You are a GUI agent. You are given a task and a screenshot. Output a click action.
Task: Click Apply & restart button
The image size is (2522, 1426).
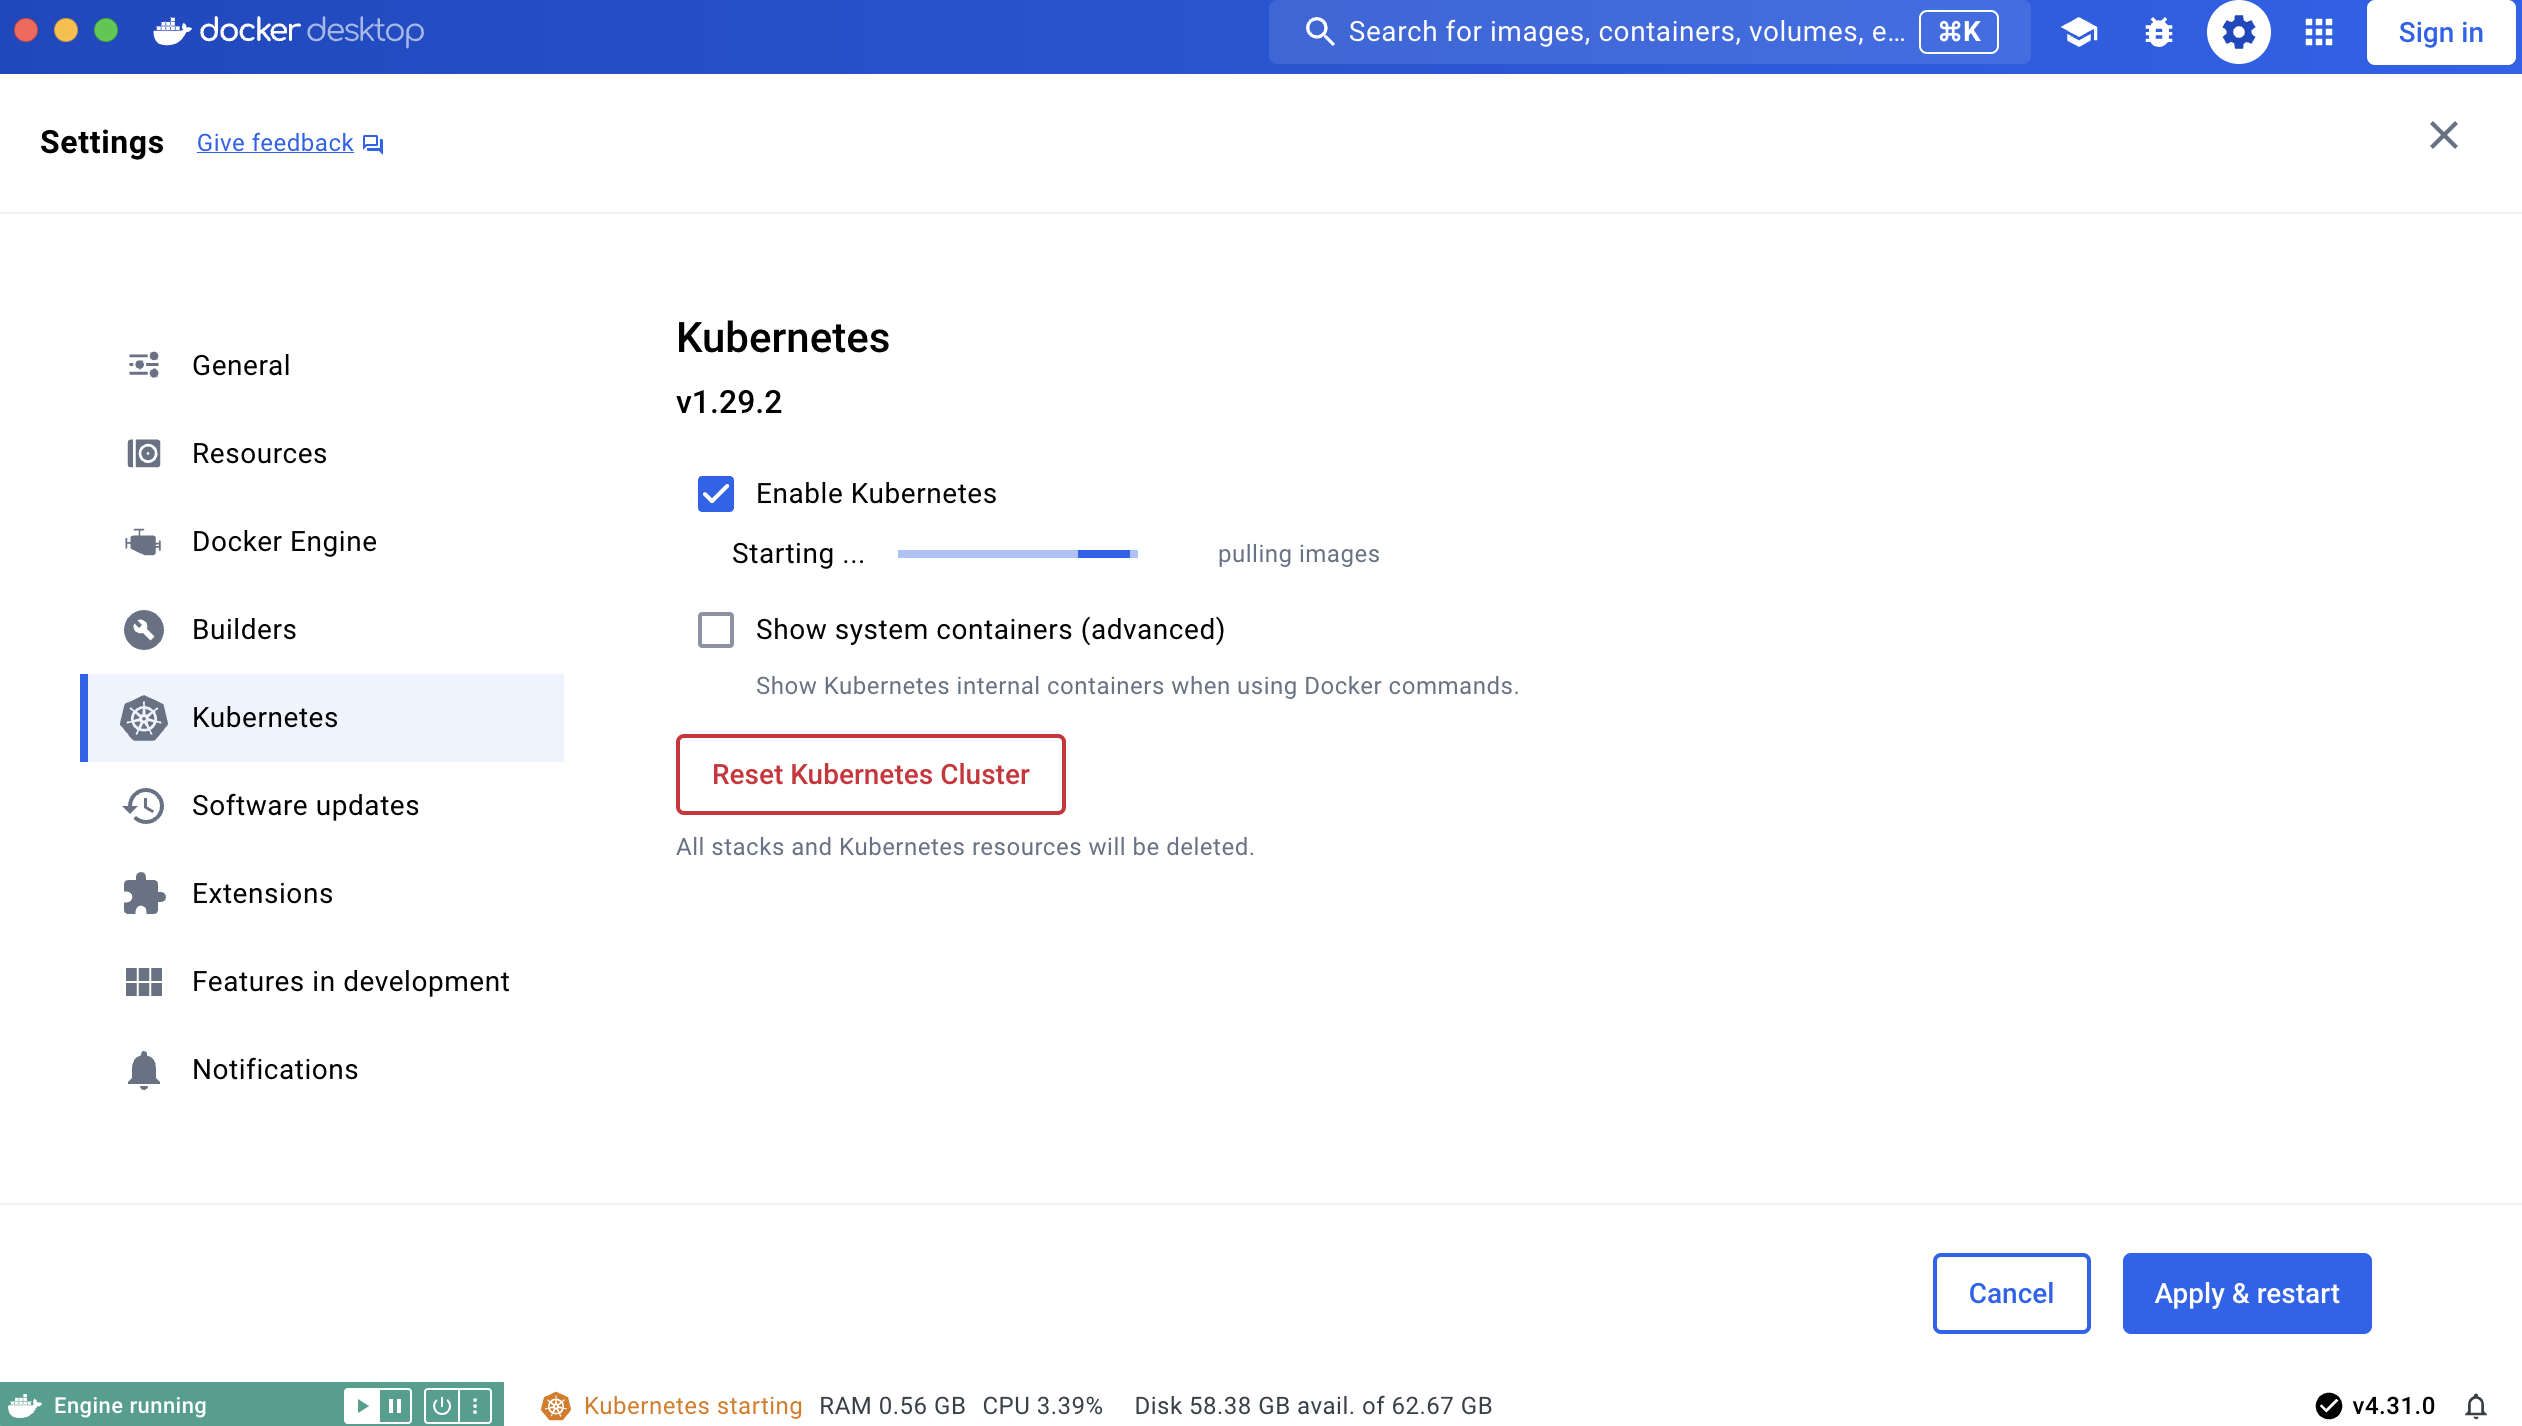coord(2247,1293)
